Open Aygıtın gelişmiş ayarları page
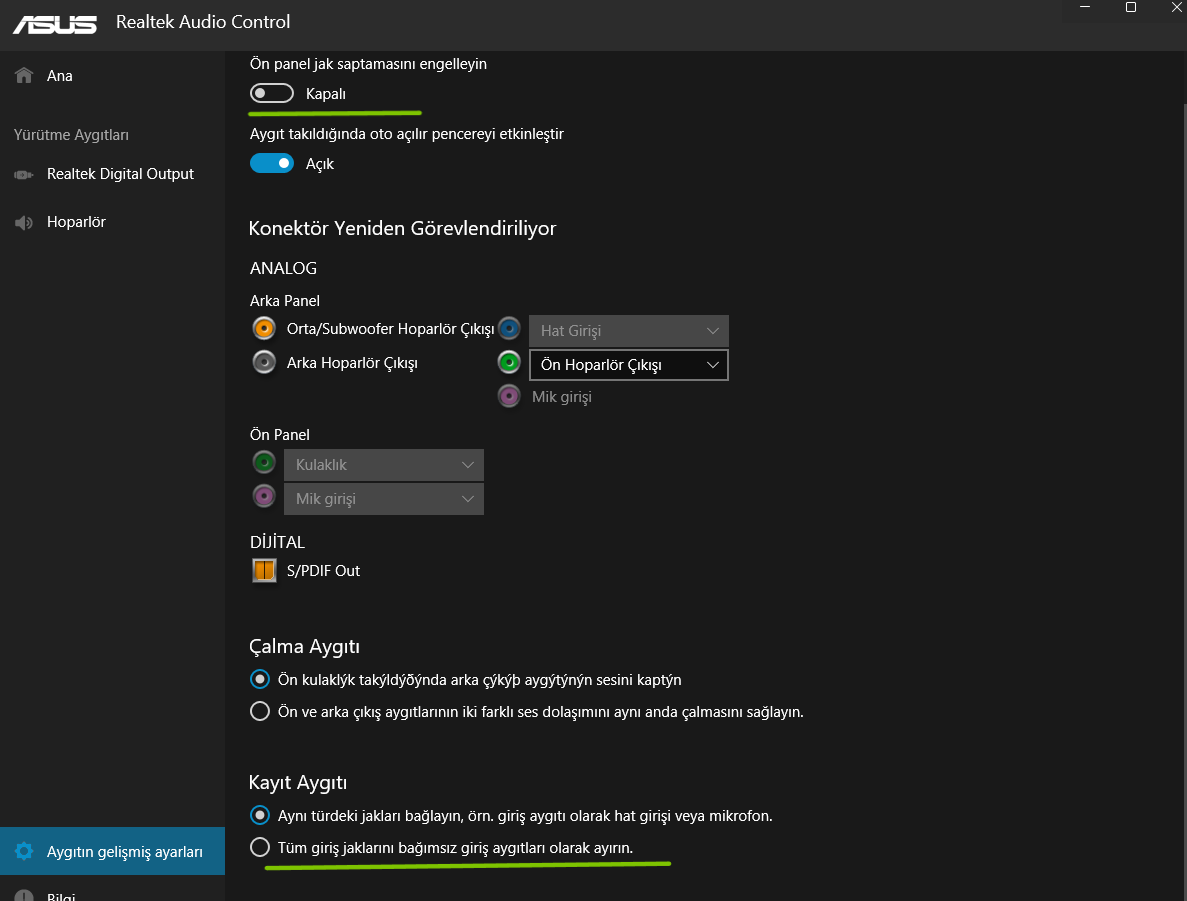This screenshot has height=901, width=1187. [112, 852]
